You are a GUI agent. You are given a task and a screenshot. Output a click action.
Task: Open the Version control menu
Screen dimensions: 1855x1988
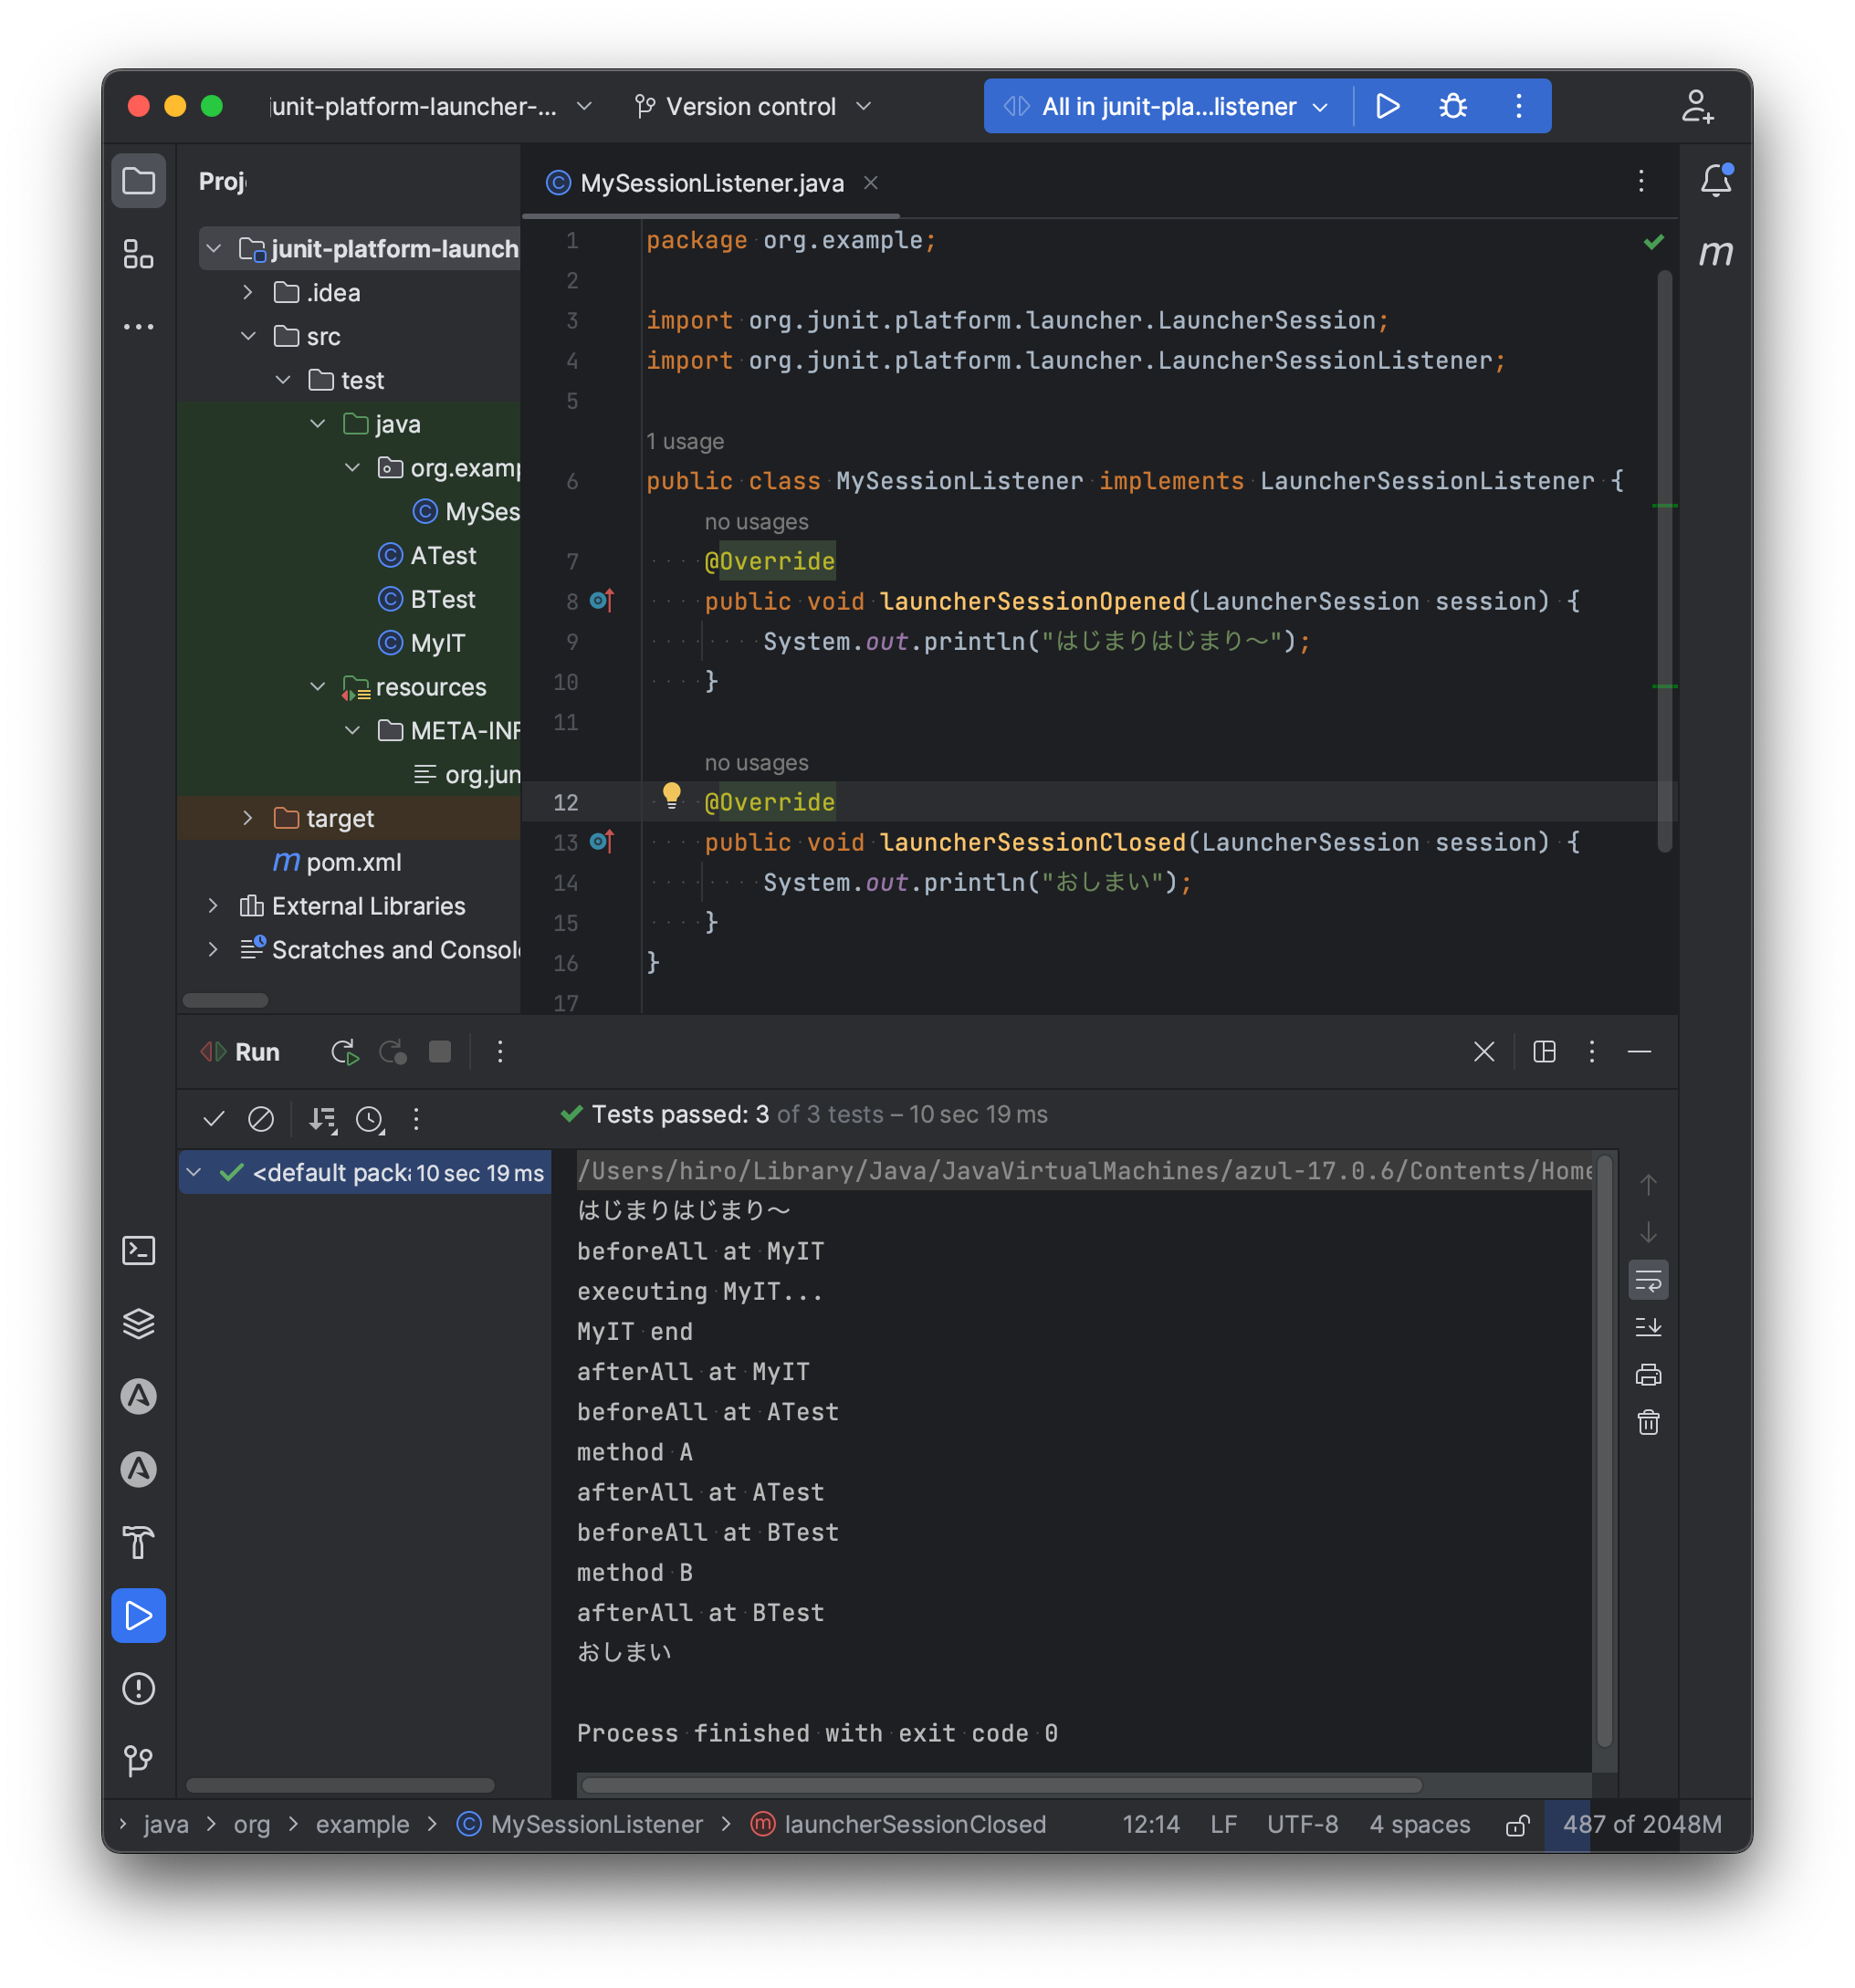[753, 106]
